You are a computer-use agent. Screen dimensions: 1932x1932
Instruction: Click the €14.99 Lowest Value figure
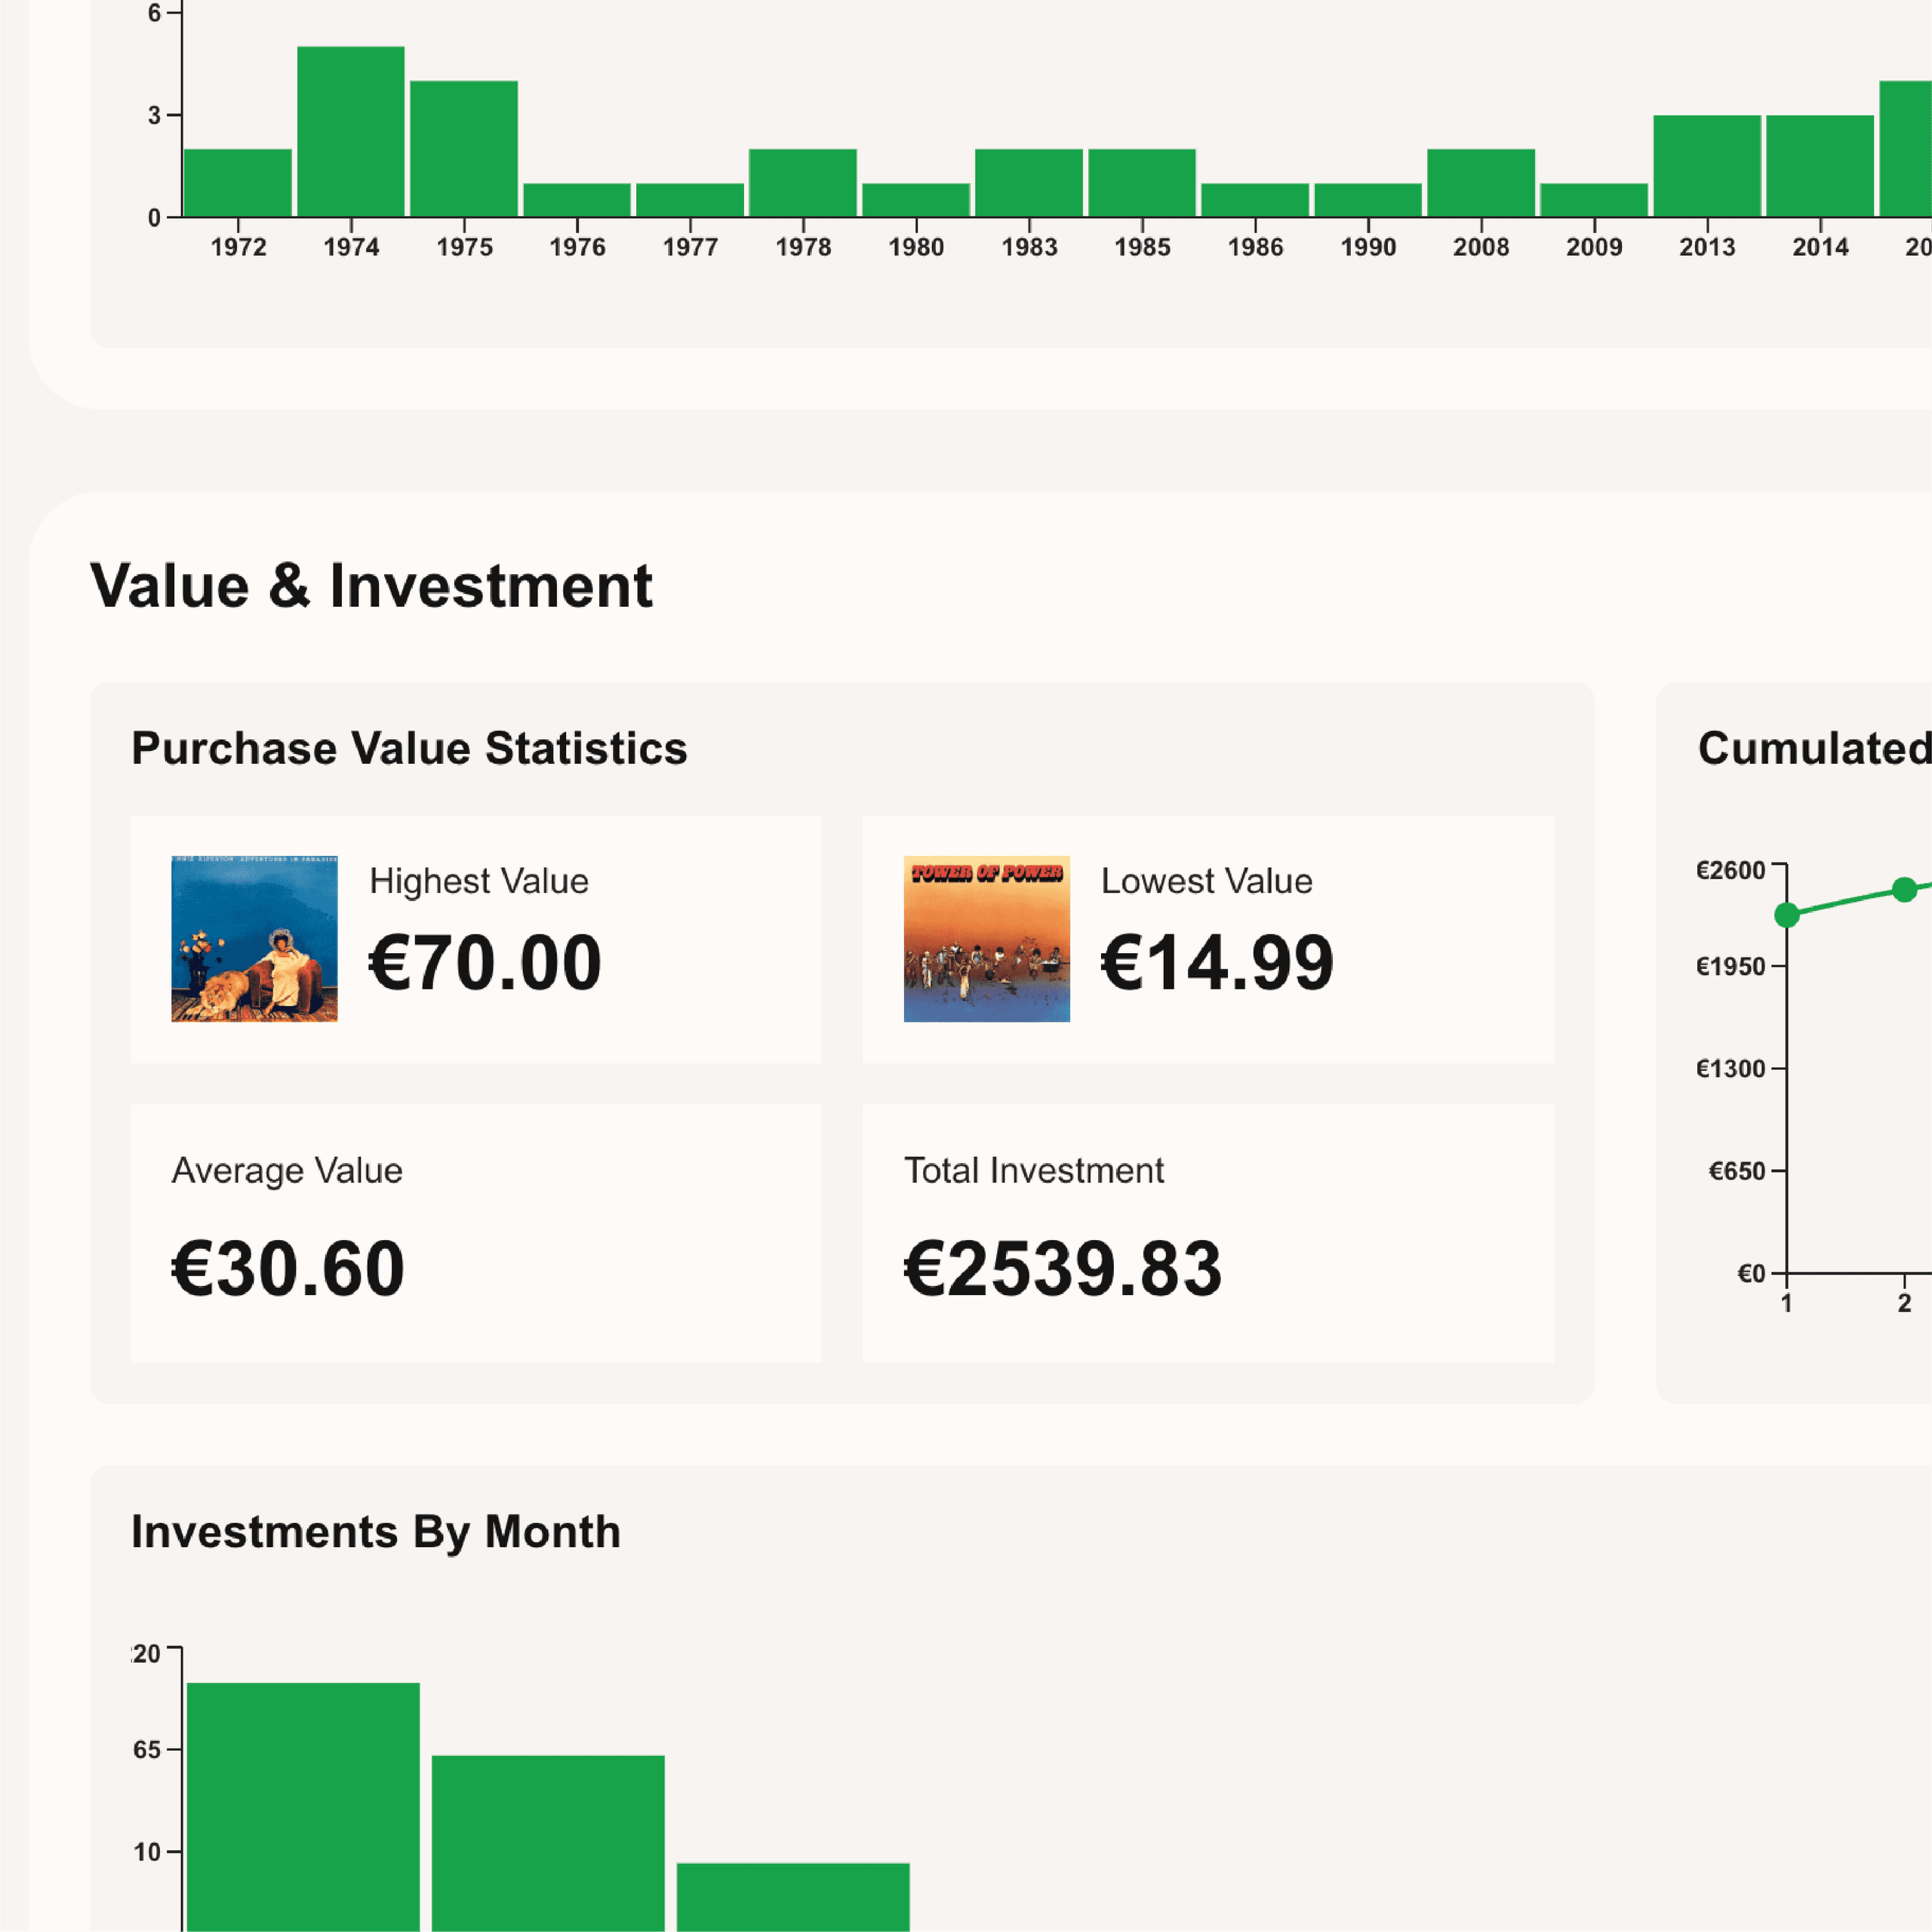tap(1216, 963)
